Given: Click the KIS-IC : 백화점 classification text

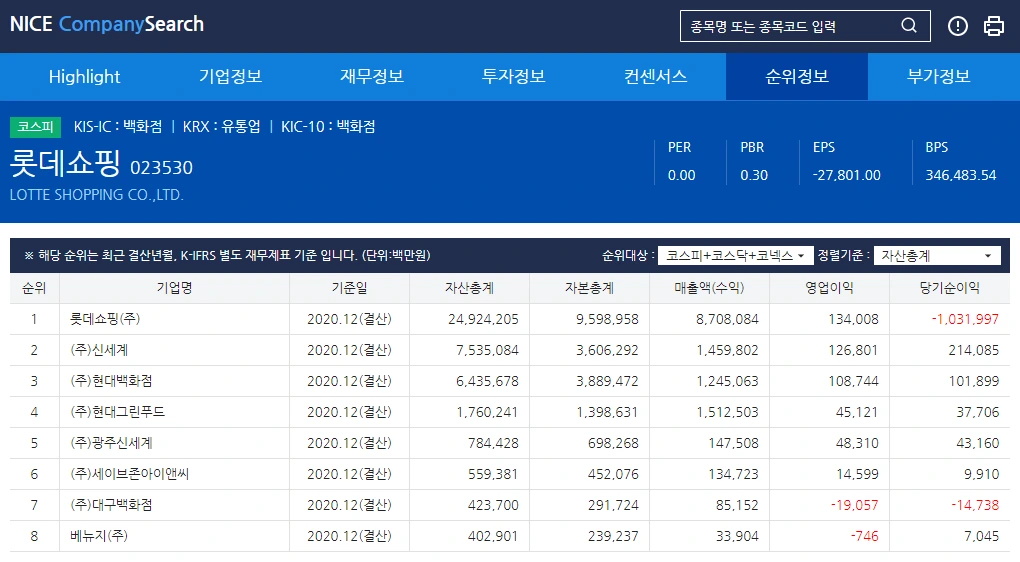Looking at the screenshot, I should (x=118, y=126).
